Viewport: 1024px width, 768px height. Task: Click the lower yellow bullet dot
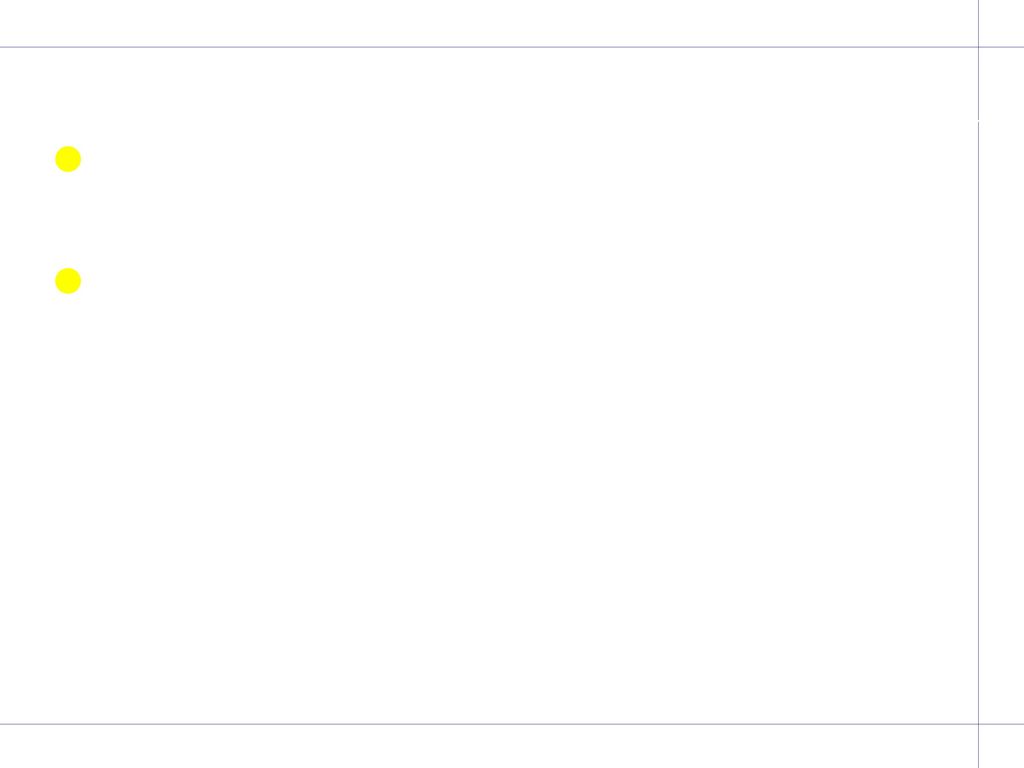click(x=68, y=281)
